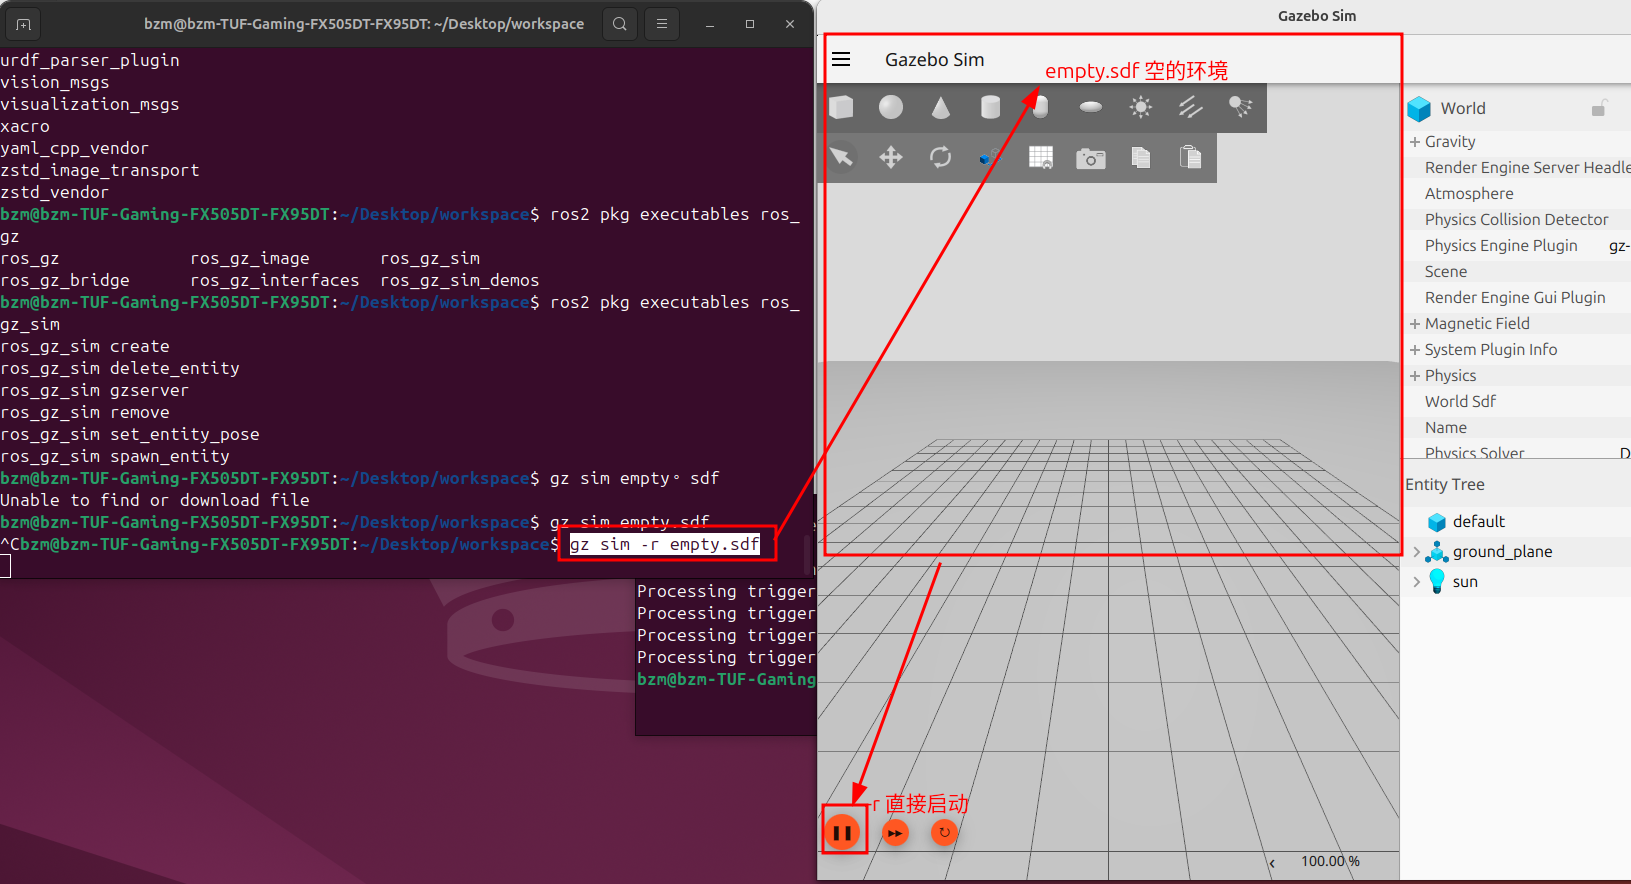
Task: Reset the simulation
Action: coord(944,832)
